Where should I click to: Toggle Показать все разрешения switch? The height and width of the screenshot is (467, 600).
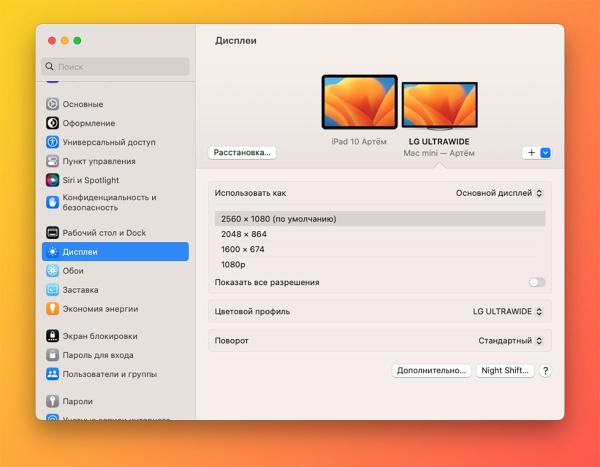click(x=537, y=282)
